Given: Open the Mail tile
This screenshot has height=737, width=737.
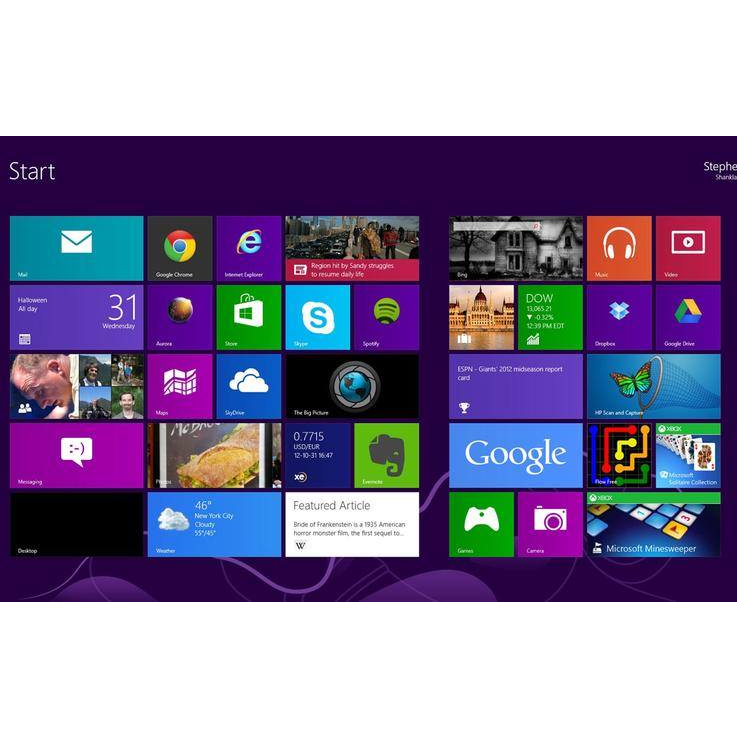Looking at the screenshot, I should click(76, 248).
